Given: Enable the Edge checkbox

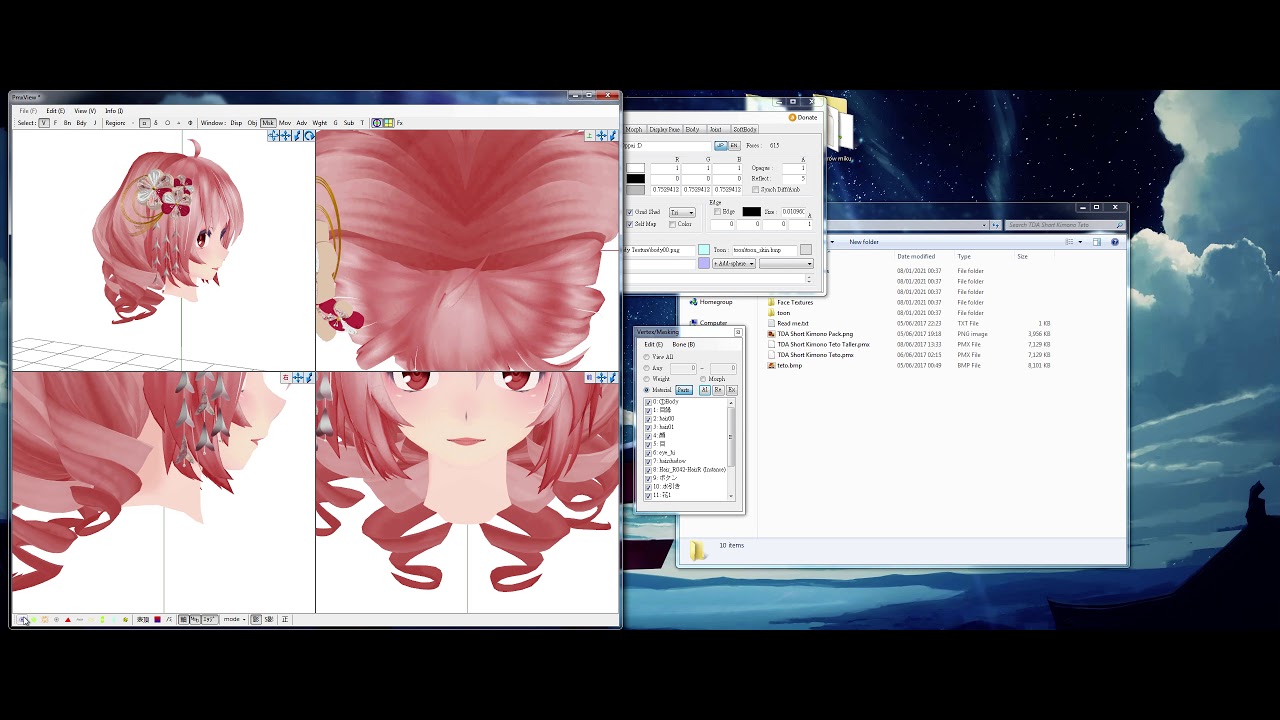Looking at the screenshot, I should 717,212.
